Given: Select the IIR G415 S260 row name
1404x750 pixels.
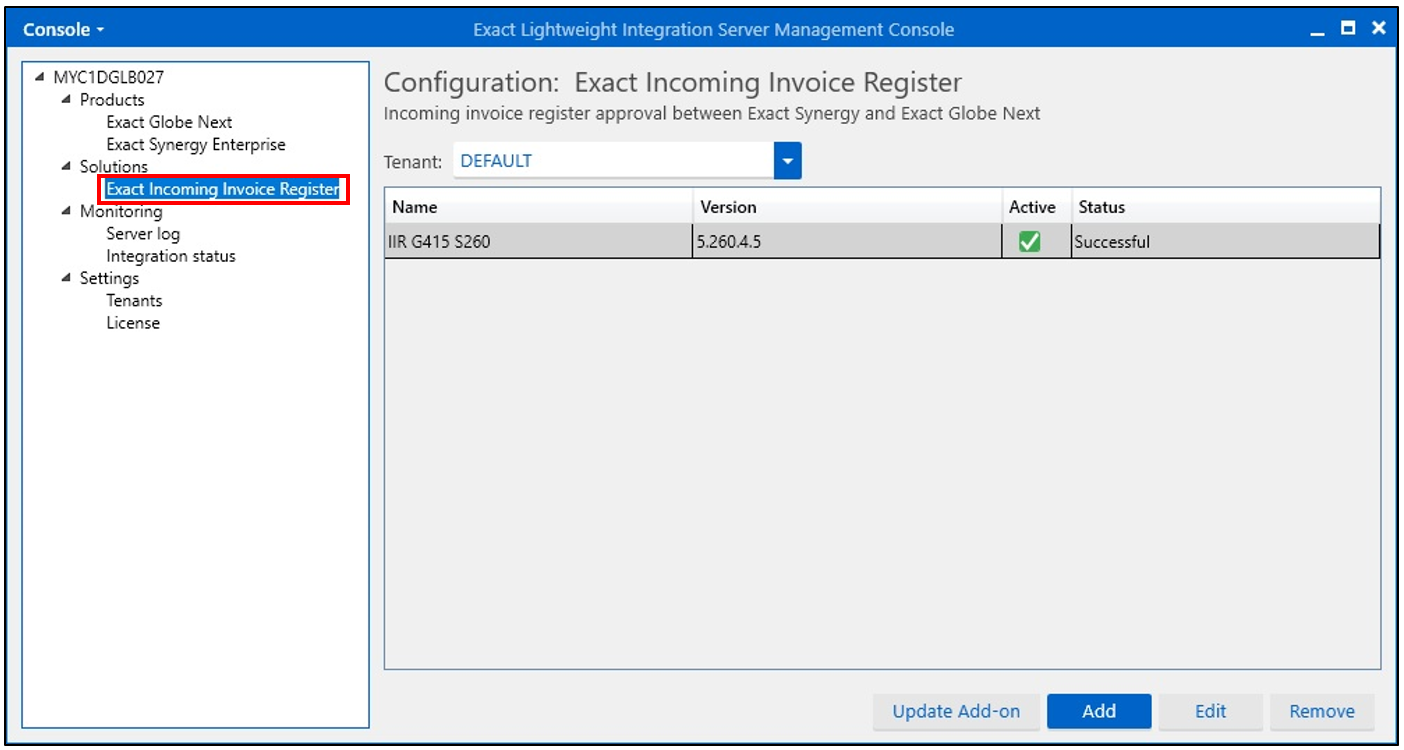Looking at the screenshot, I should (539, 241).
